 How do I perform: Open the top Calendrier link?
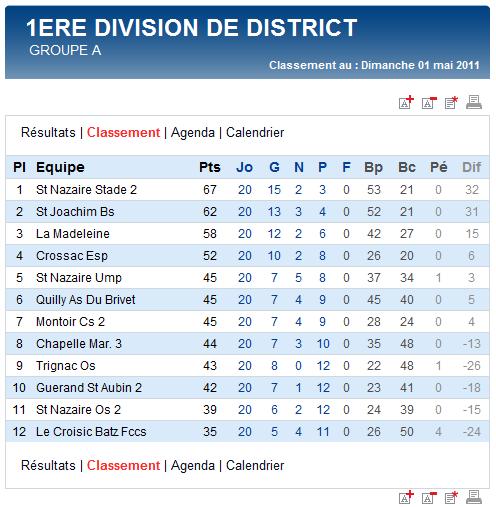tap(255, 133)
